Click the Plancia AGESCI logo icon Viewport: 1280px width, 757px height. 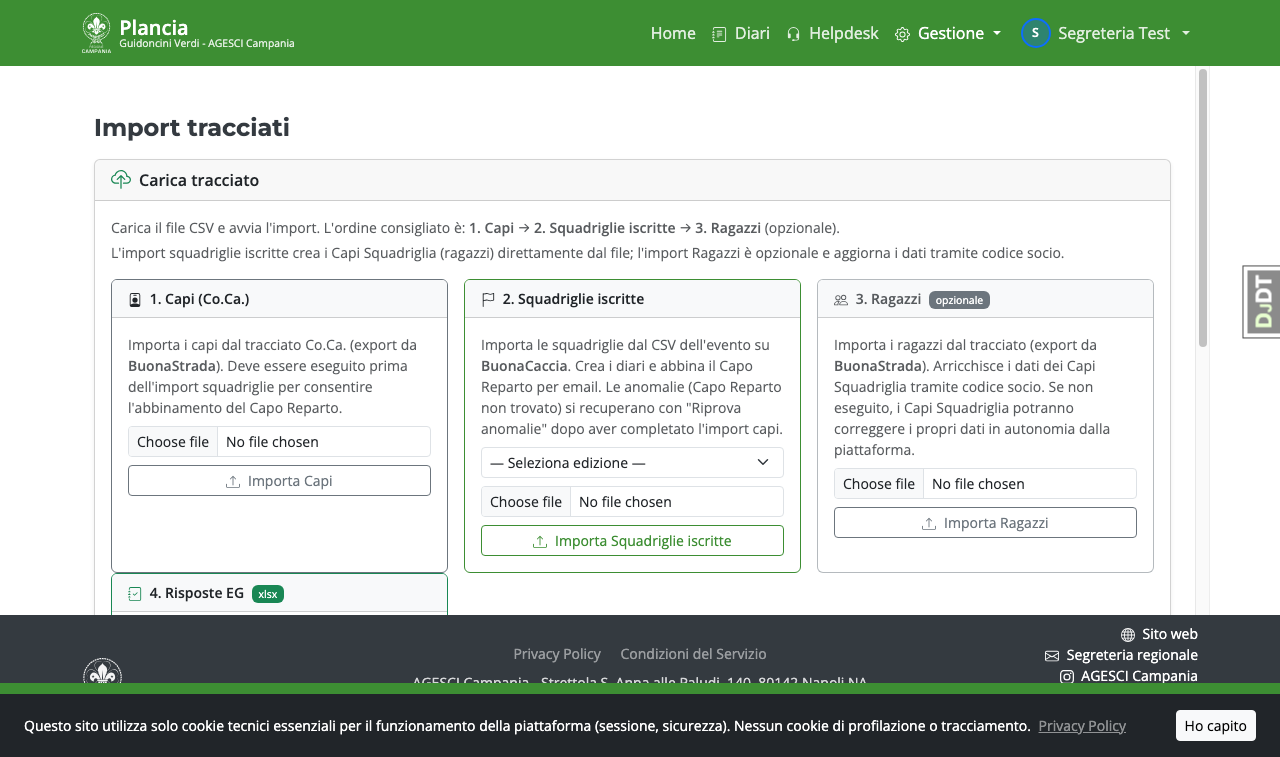[x=97, y=33]
